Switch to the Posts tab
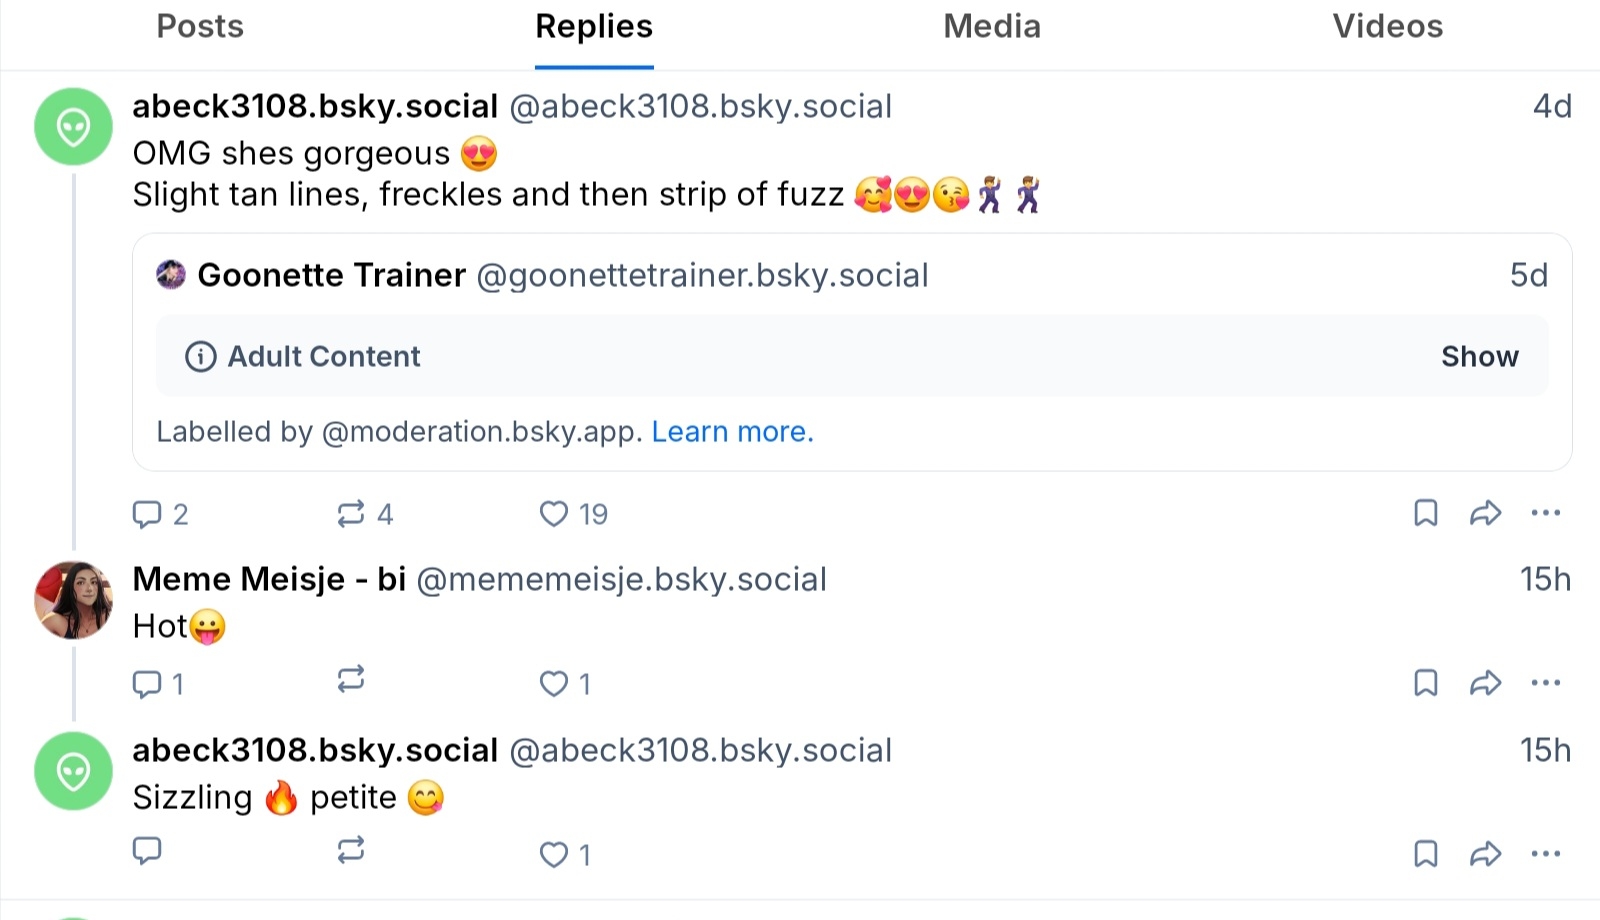Screen dimensions: 1600x920 pos(200,27)
